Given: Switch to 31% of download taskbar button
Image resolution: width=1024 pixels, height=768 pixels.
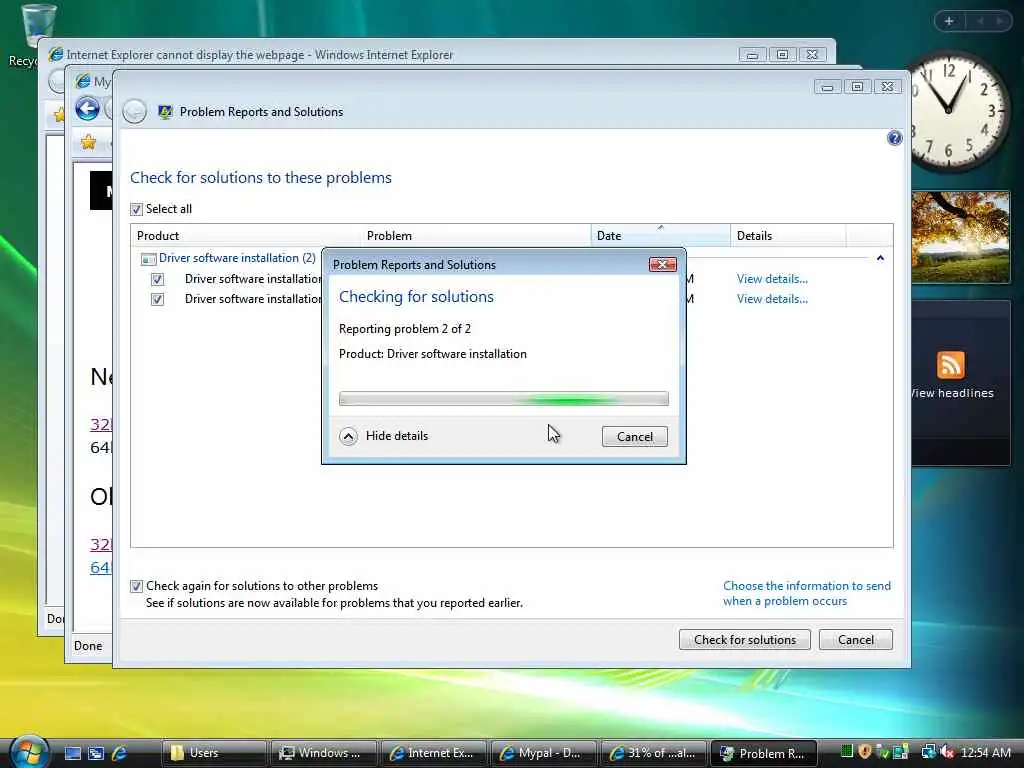Looking at the screenshot, I should pyautogui.click(x=654, y=753).
